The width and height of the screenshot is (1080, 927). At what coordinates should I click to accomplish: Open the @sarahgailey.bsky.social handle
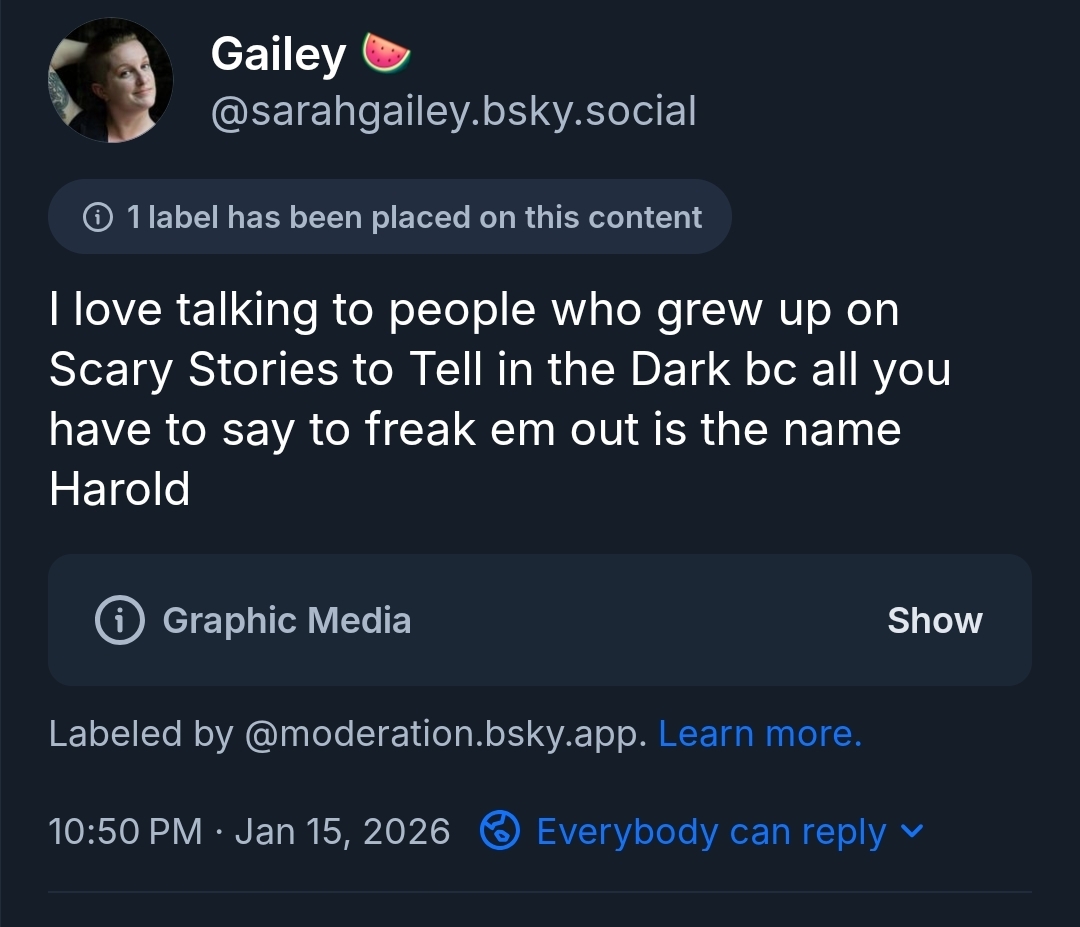[x=453, y=111]
